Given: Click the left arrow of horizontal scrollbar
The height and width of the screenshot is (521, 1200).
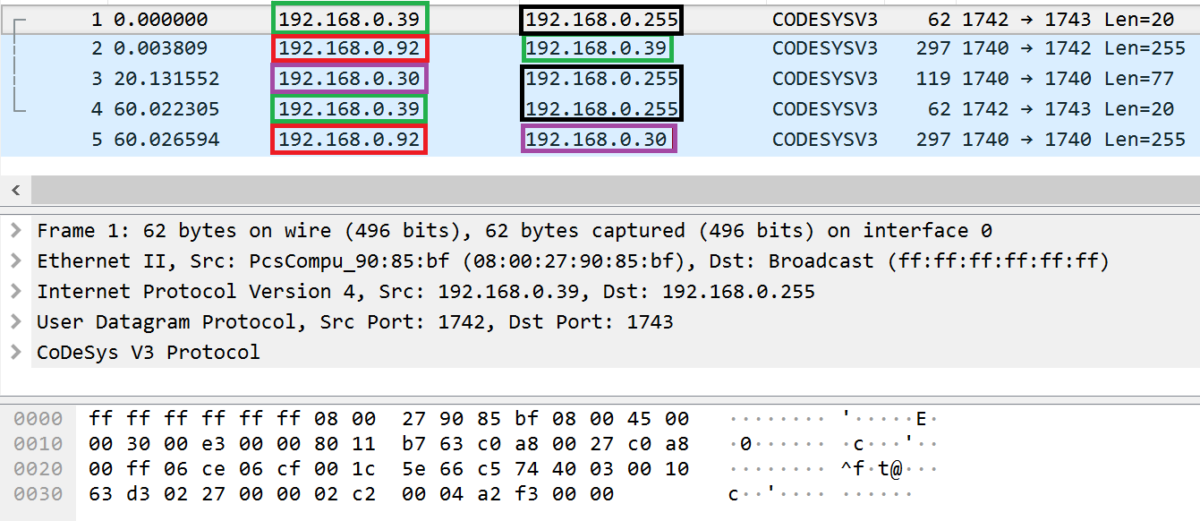Looking at the screenshot, I should 15,189.
